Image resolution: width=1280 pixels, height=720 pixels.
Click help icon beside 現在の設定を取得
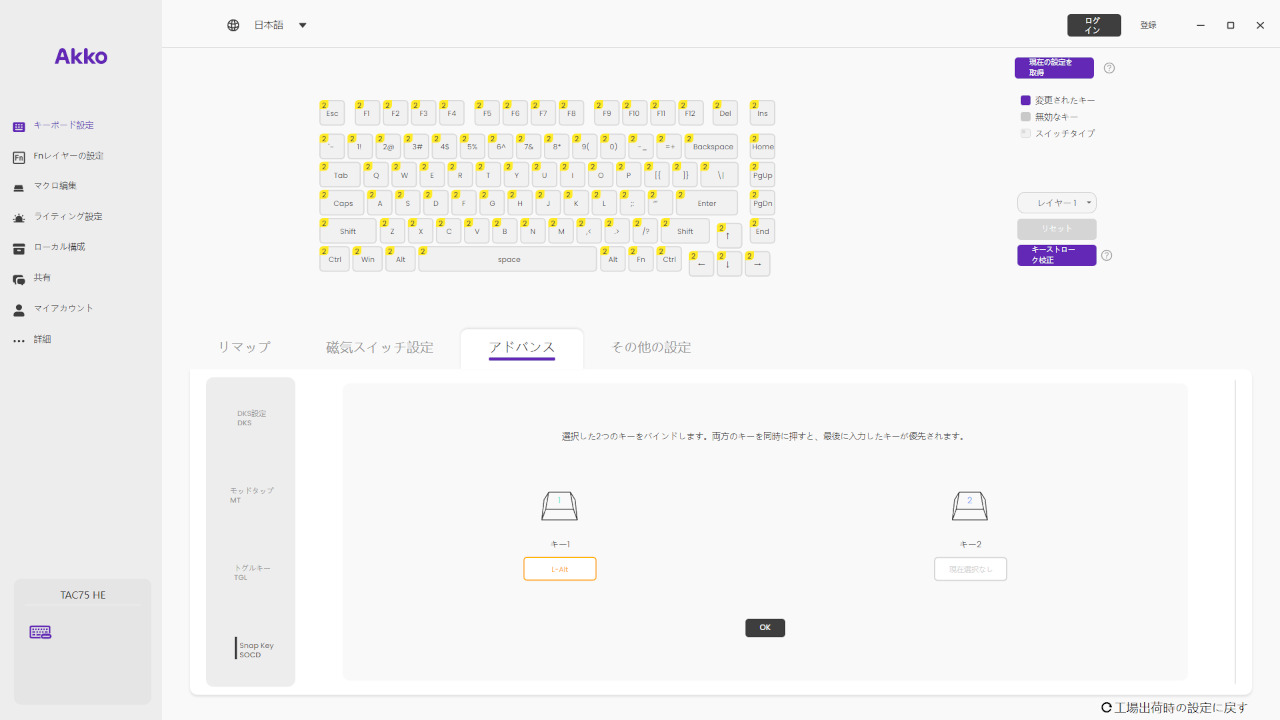[x=1109, y=68]
